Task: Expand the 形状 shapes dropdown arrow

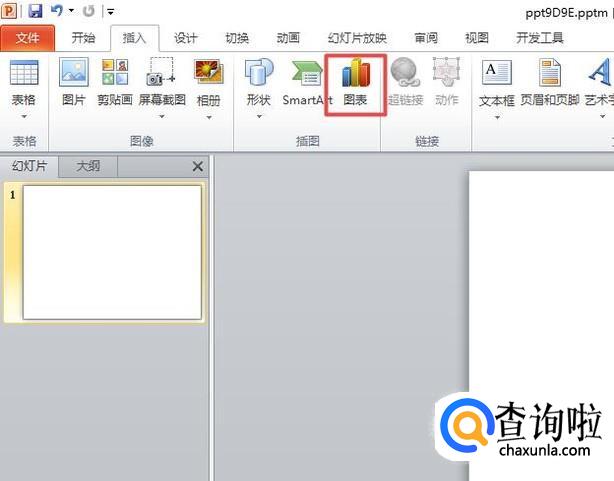Action: coord(259,117)
